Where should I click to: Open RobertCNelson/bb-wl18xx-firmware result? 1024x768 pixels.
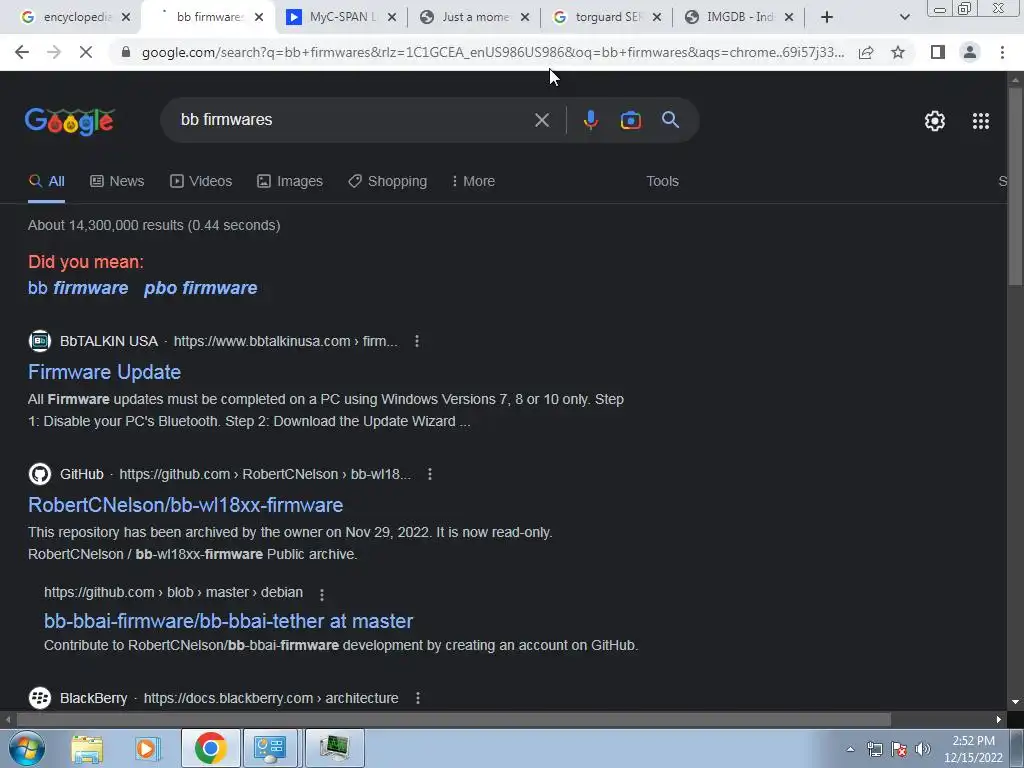(185, 505)
